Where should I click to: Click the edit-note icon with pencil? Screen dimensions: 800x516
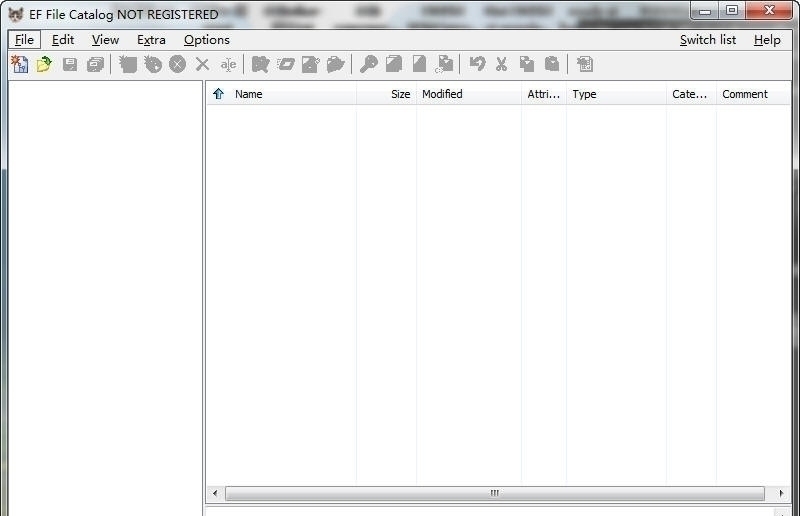(x=311, y=64)
